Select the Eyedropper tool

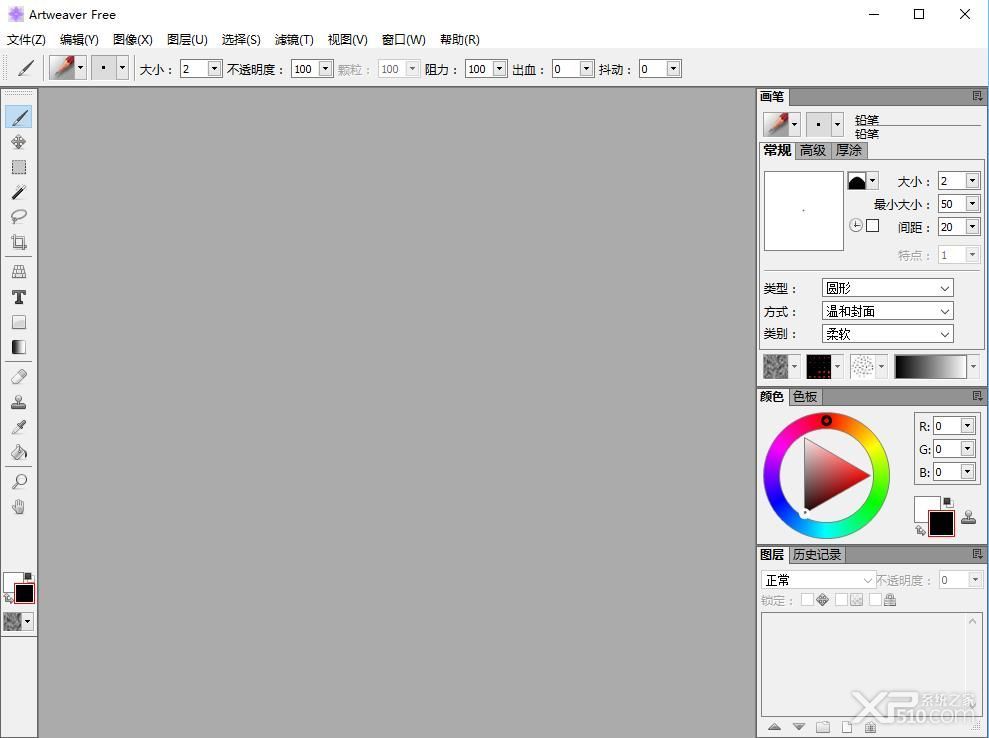[19, 427]
